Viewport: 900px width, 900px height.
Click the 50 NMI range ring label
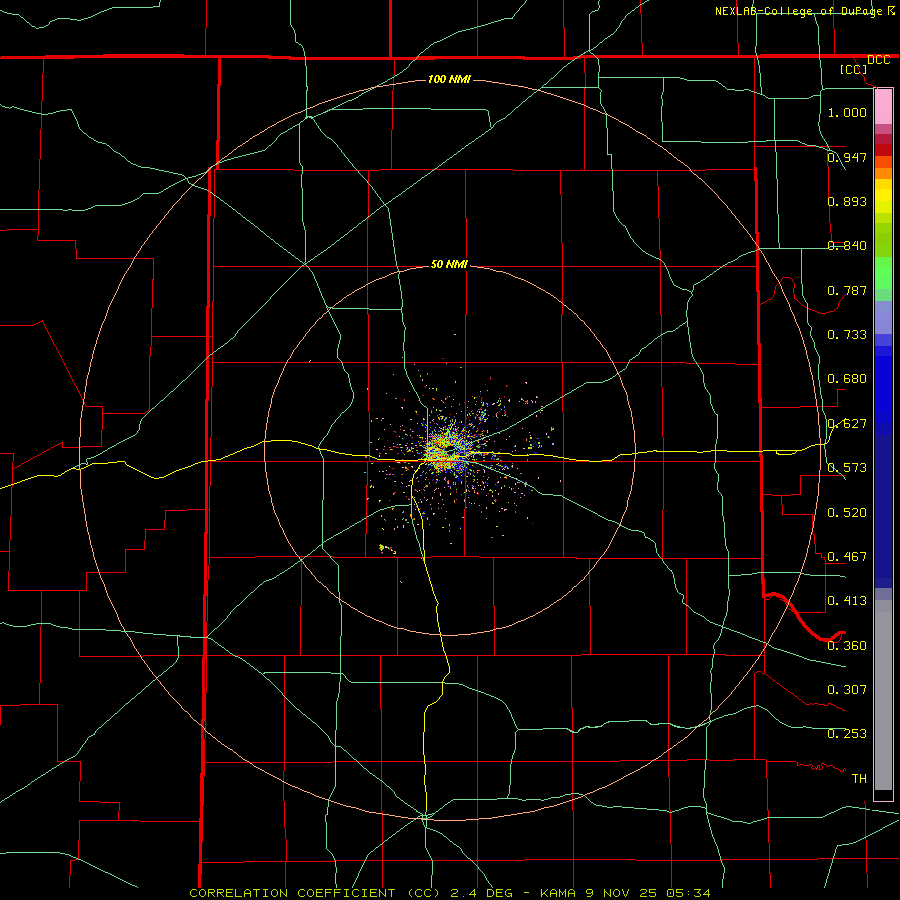[x=449, y=264]
